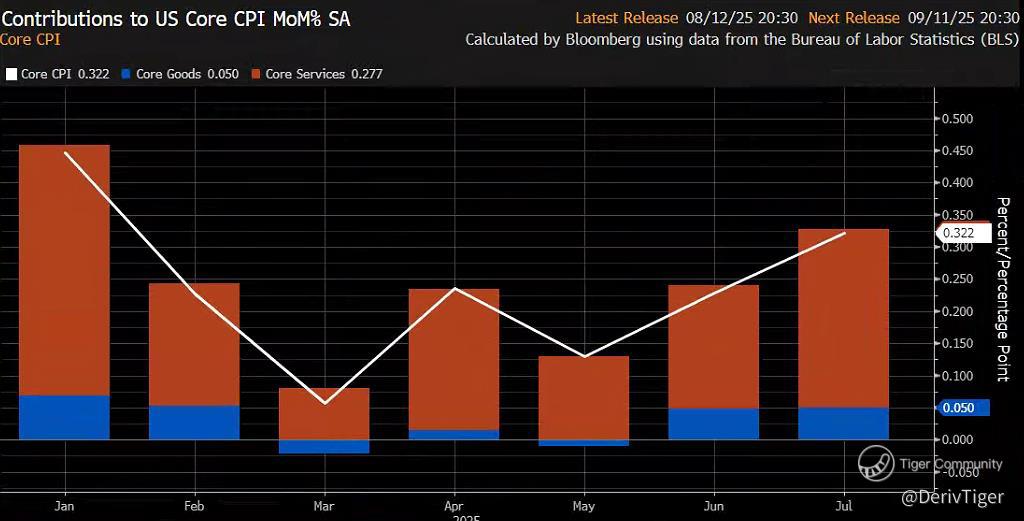Click the 0.400 y-axis tick label
The width and height of the screenshot is (1024, 521).
[958, 183]
